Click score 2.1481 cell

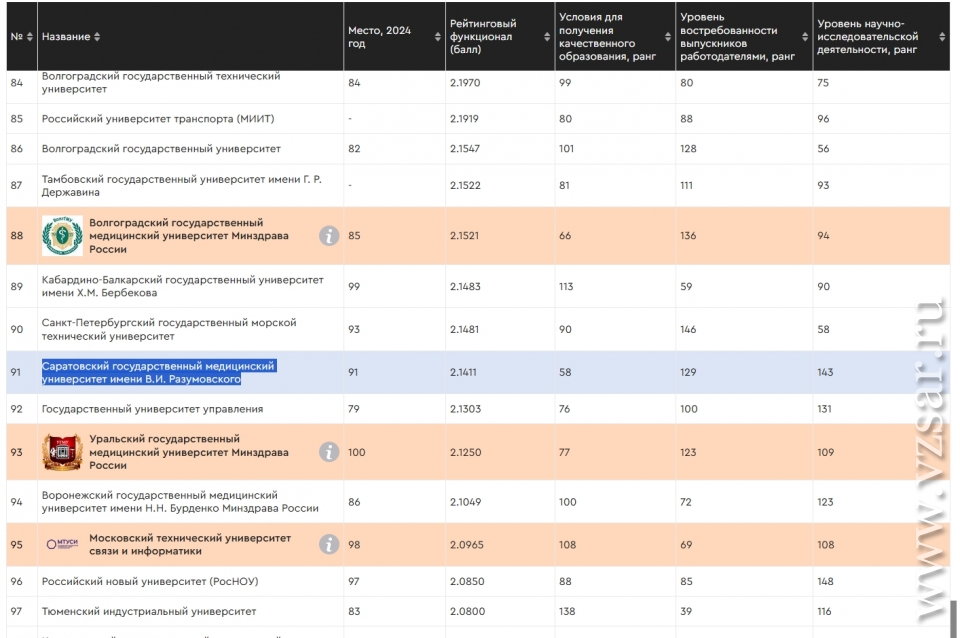tap(464, 329)
